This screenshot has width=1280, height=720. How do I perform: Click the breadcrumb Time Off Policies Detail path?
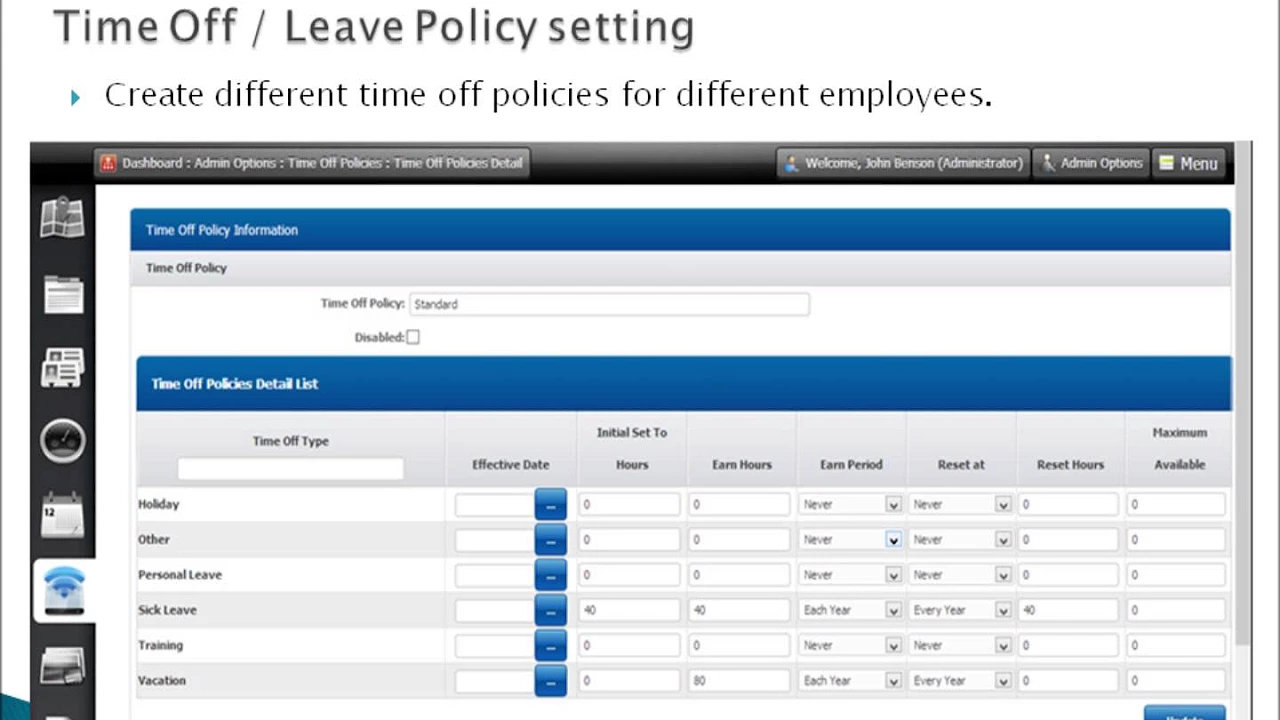pos(458,163)
